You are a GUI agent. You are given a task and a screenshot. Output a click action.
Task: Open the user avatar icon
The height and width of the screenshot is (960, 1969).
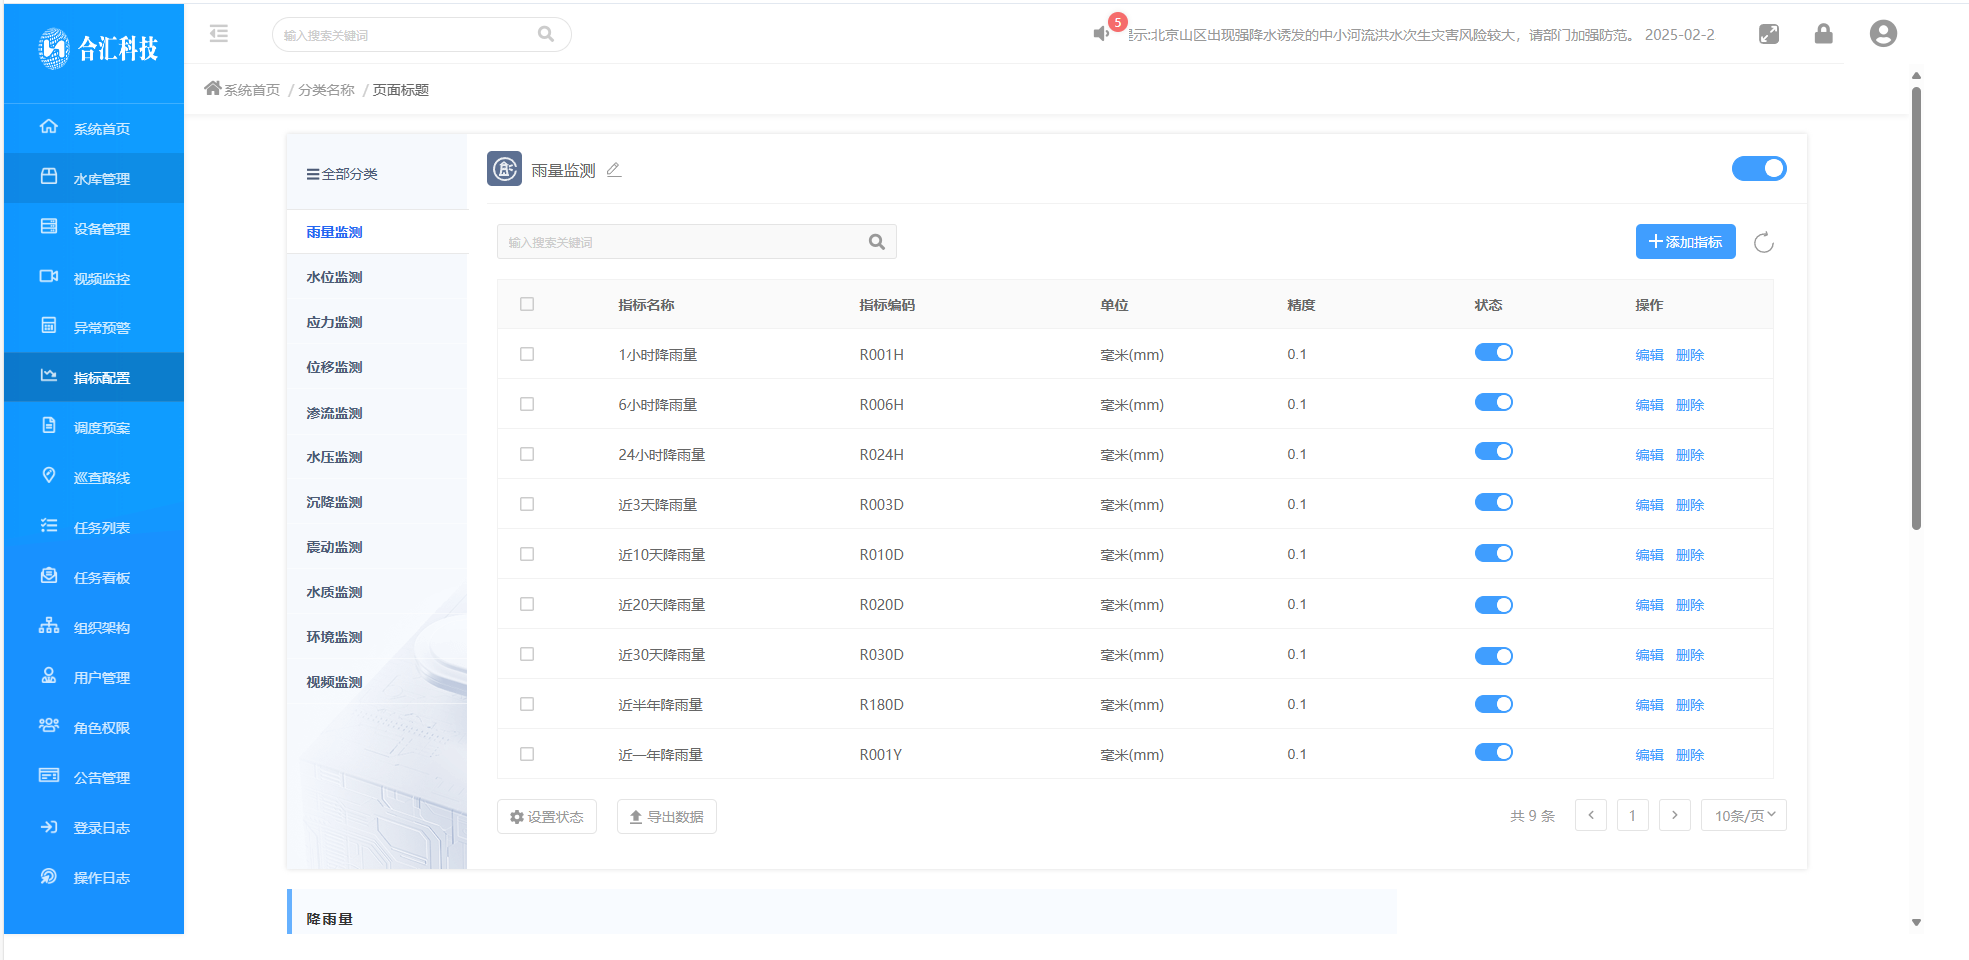1882,34
